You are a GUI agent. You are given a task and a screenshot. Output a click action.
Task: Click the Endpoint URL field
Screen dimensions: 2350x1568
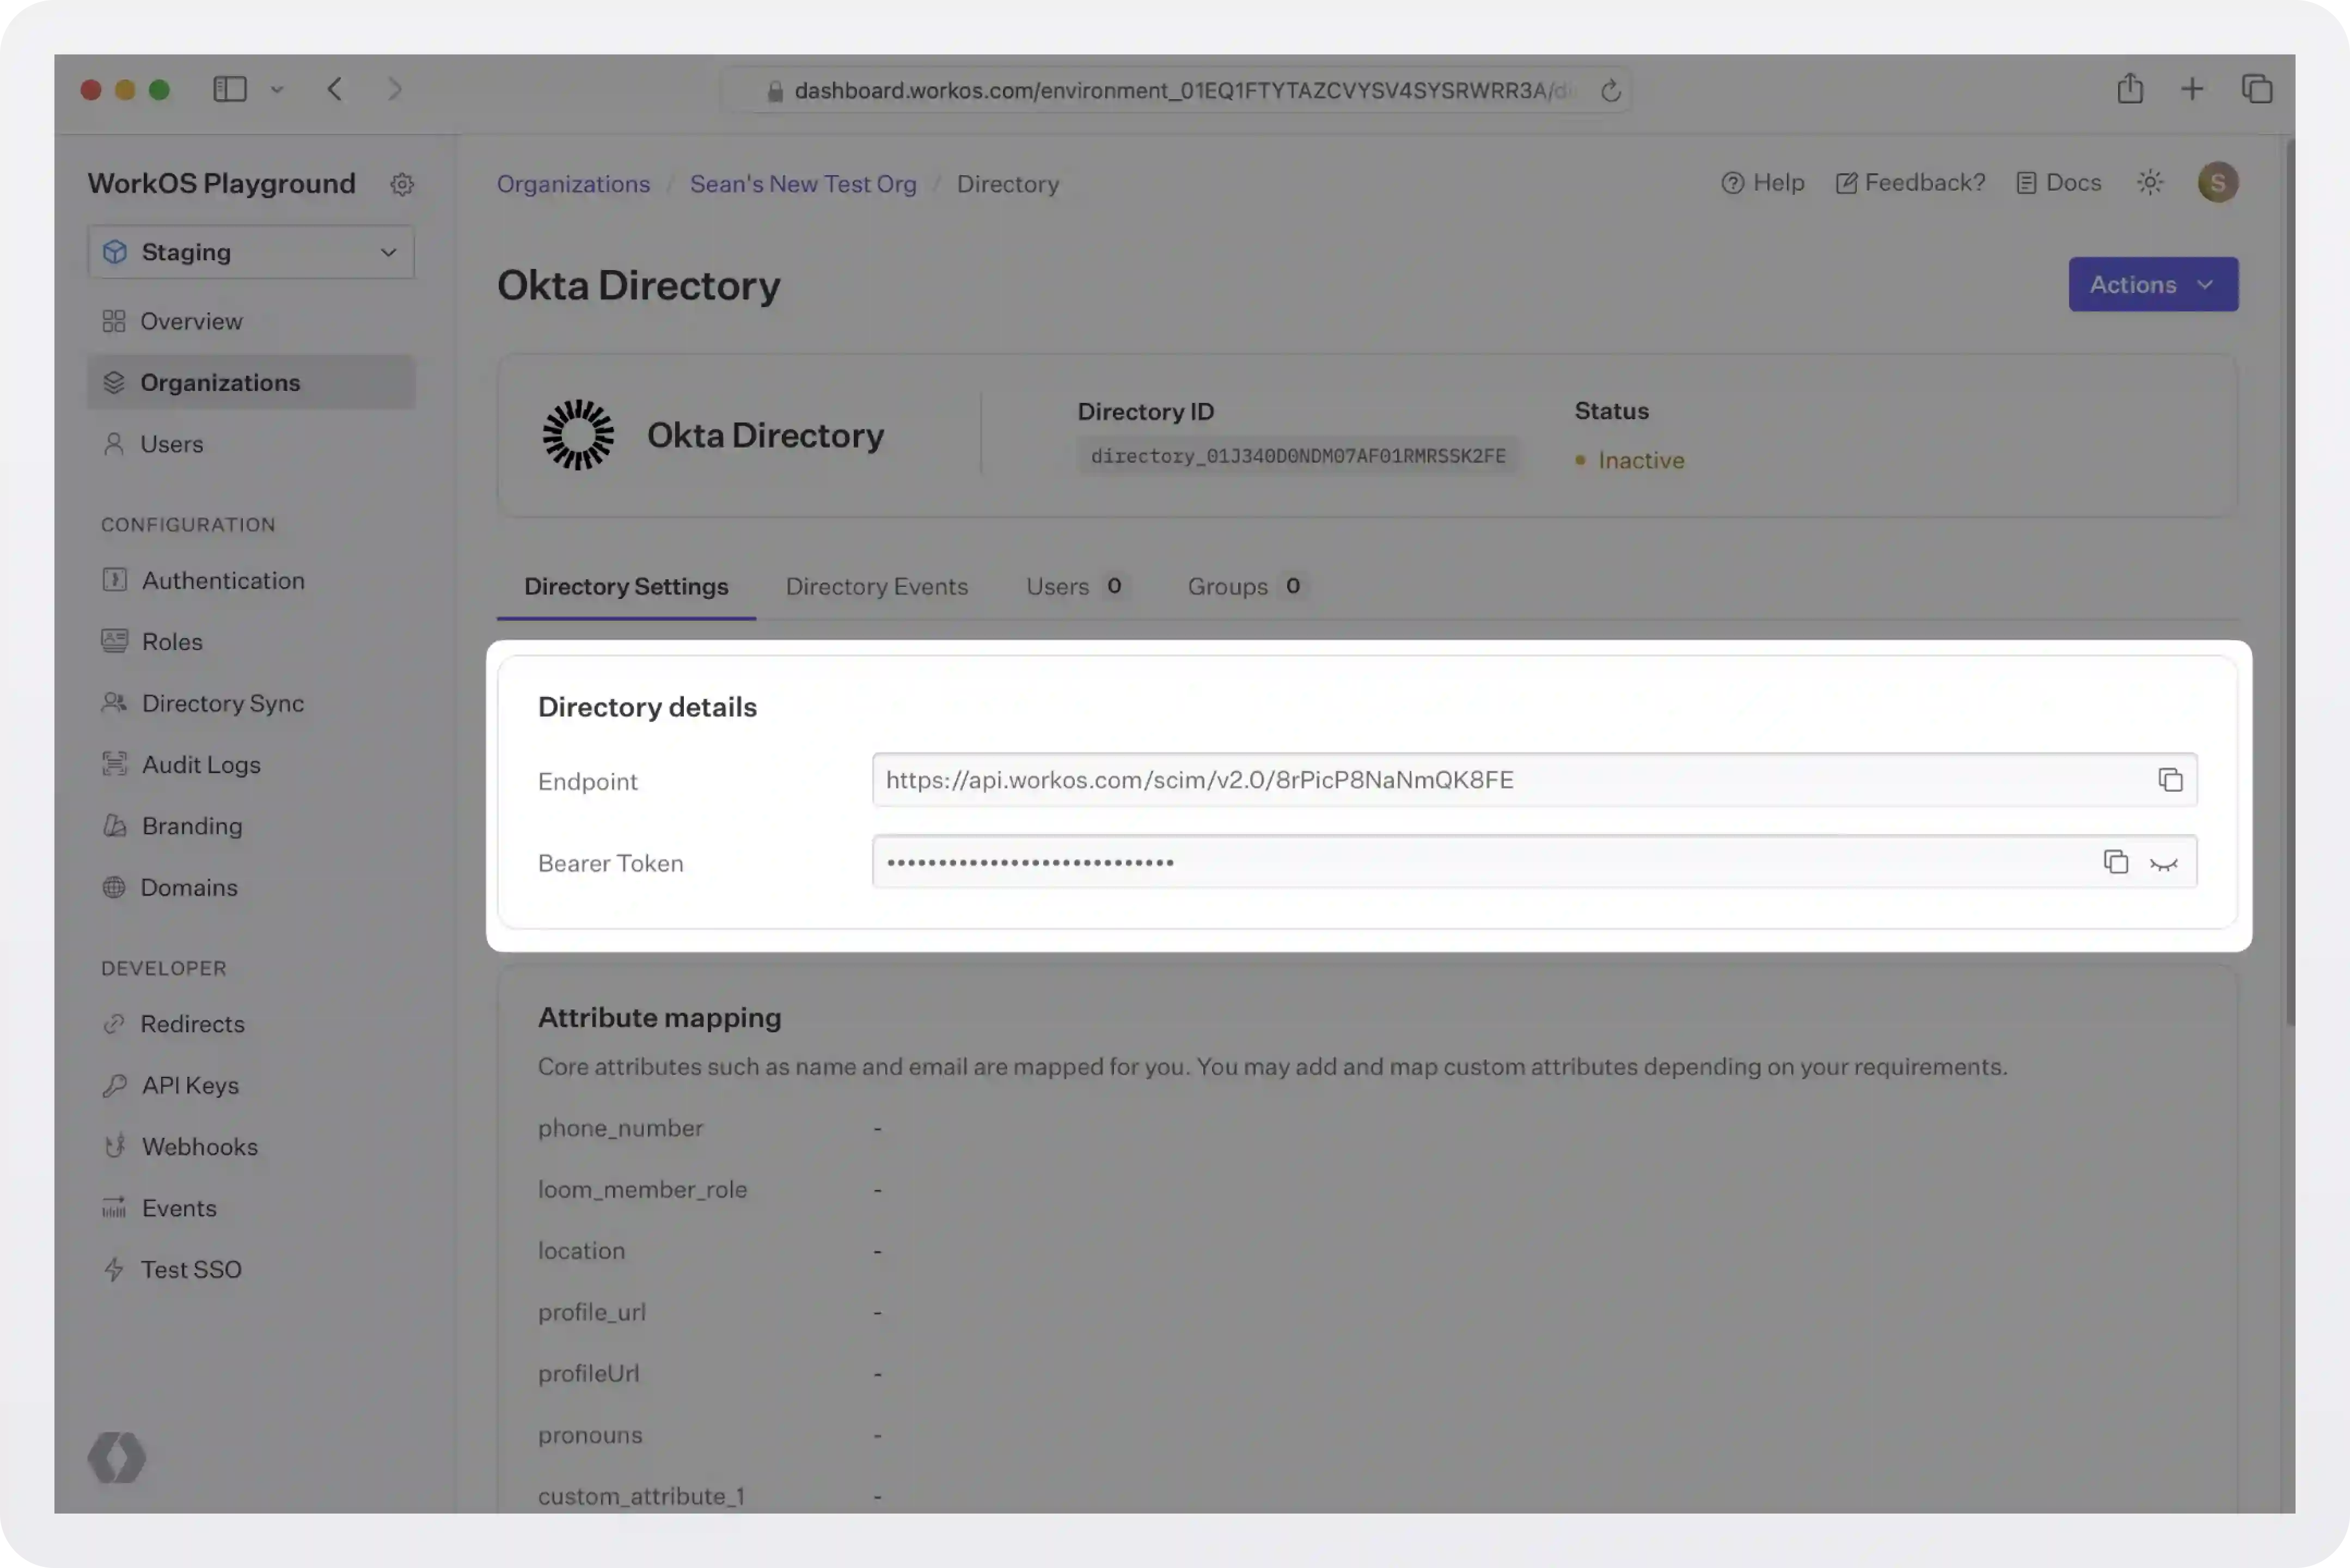point(1500,780)
